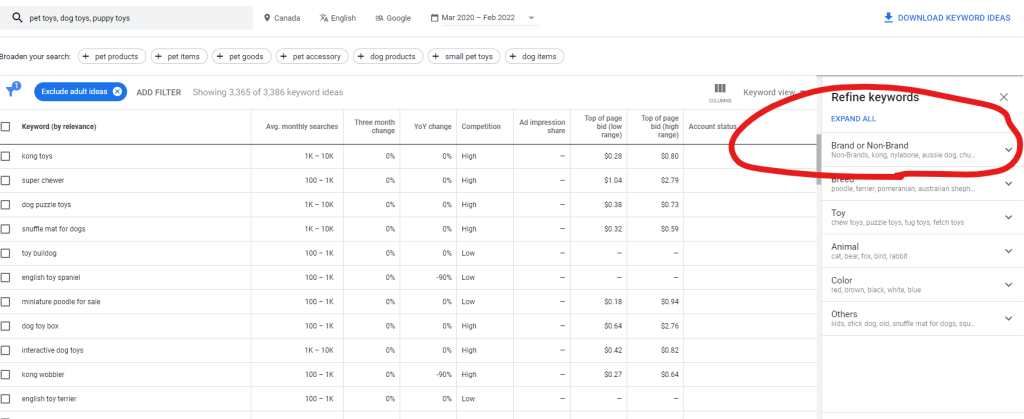Click the filter funnel icon
1024x419 pixels.
click(10, 92)
